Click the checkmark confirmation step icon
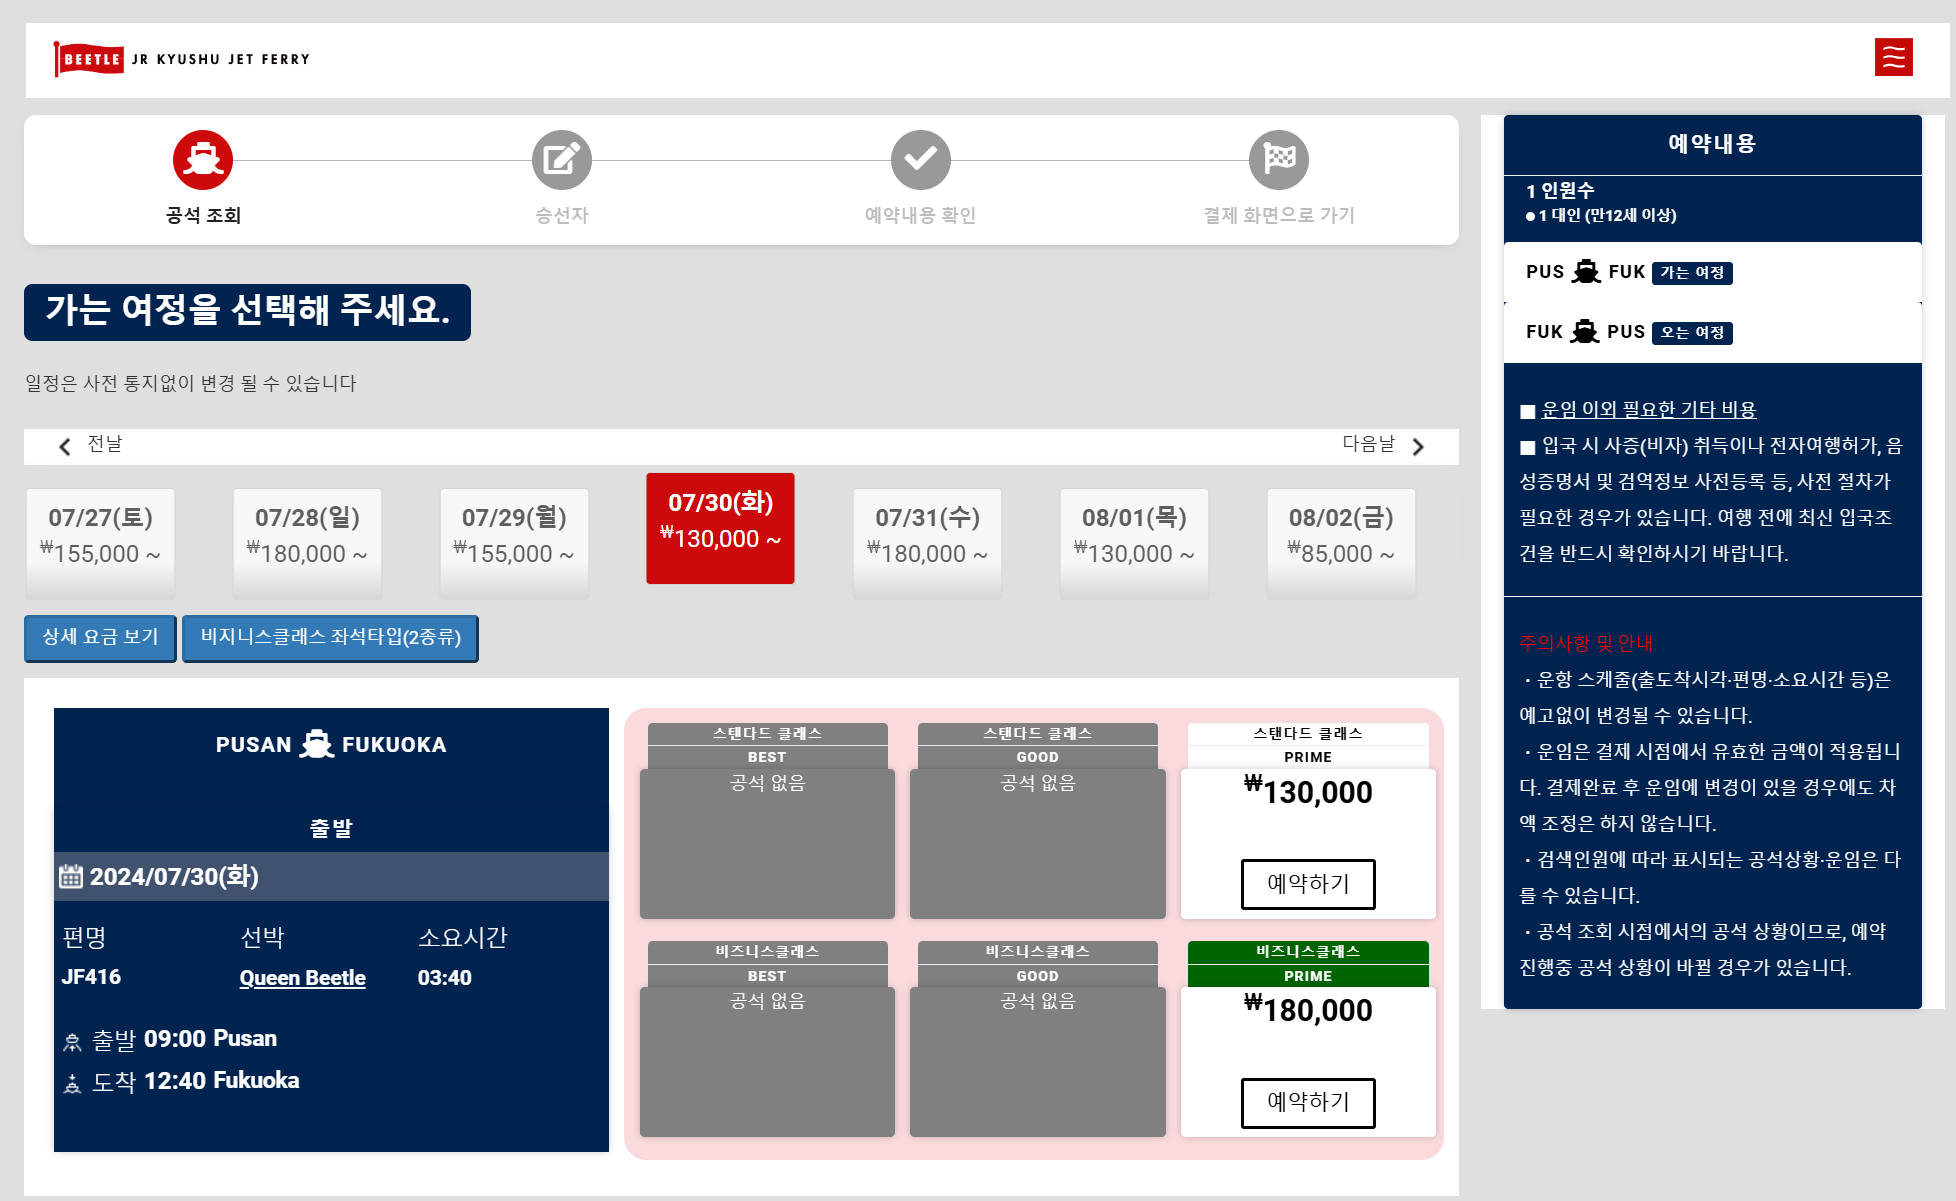 [x=920, y=160]
